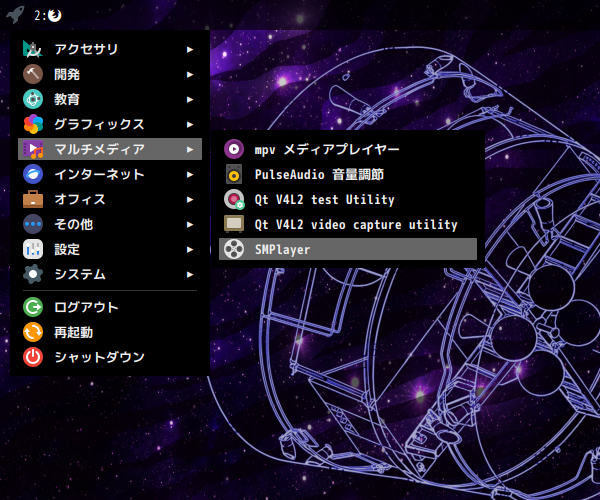Click the Qt V4L2 test Utility icon
This screenshot has width=600, height=500.
(x=234, y=199)
